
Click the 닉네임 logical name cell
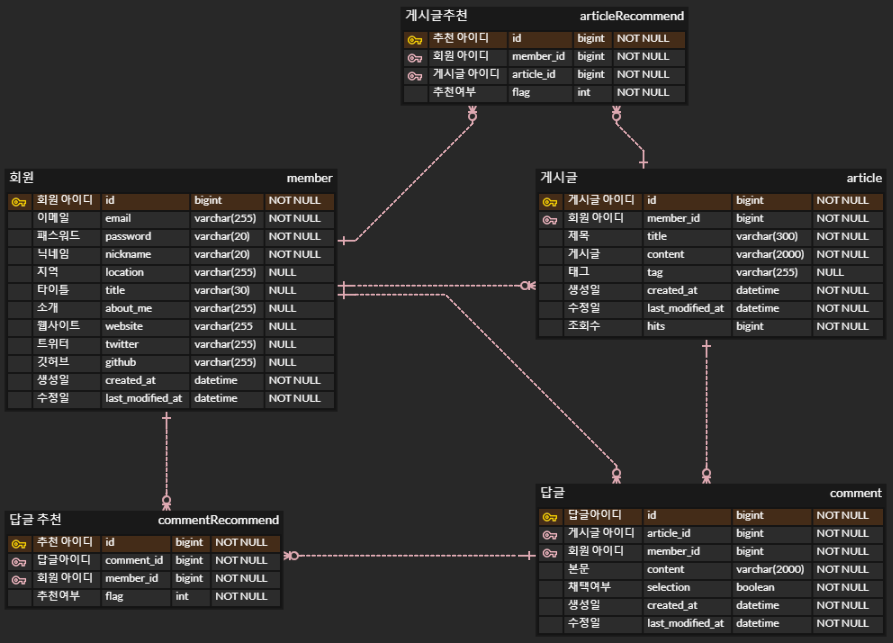[x=53, y=254]
